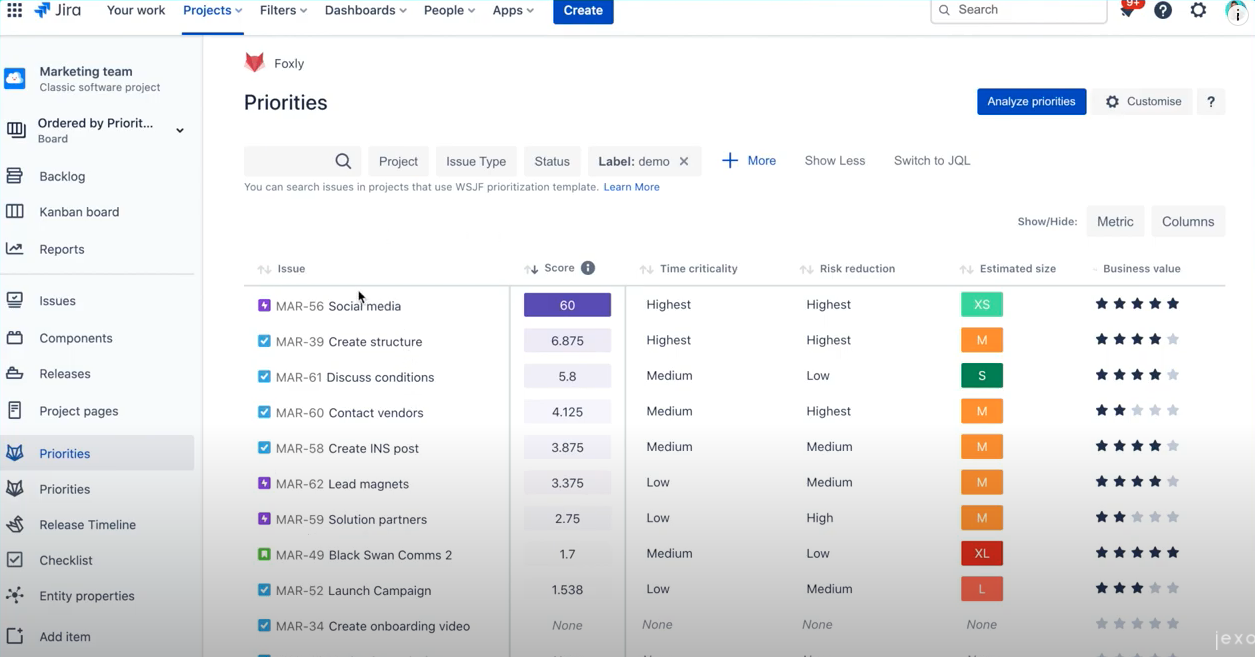This screenshot has height=657, width=1255.
Task: Open the board switcher under Ordered by Priority
Action: (x=179, y=130)
